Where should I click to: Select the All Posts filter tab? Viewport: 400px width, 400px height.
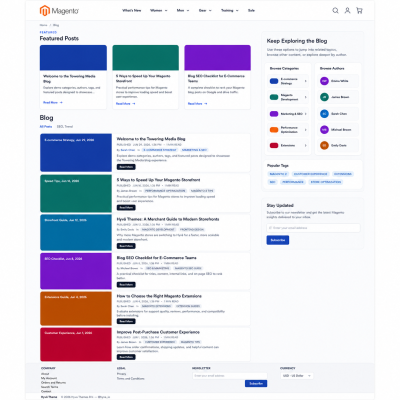tap(46, 127)
